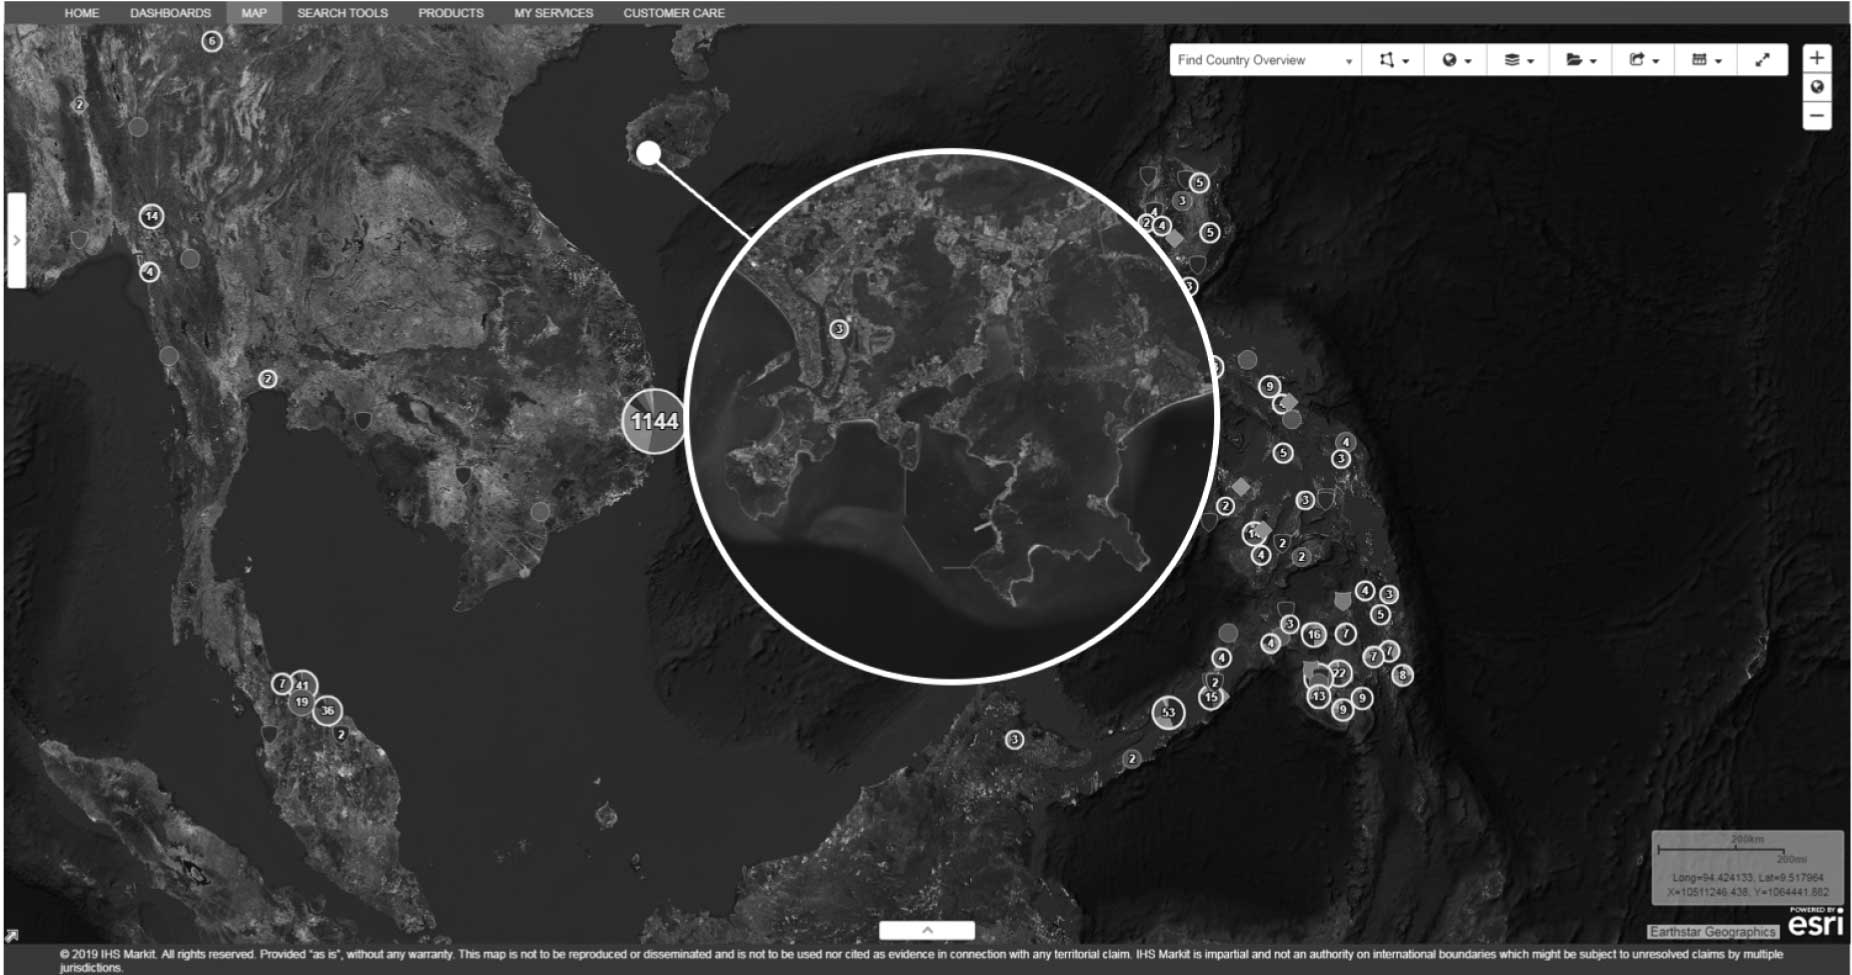Click the cluster marker labeled 36
The image size is (1852, 975).
click(x=327, y=710)
